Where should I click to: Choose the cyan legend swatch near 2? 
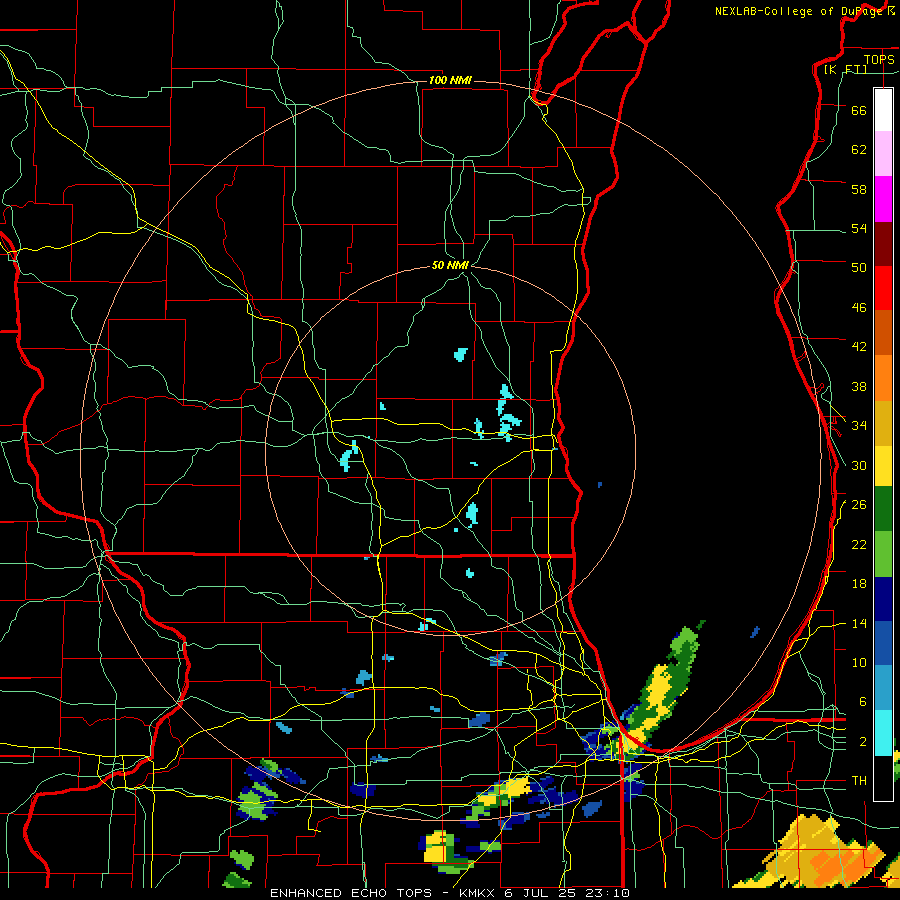(883, 733)
